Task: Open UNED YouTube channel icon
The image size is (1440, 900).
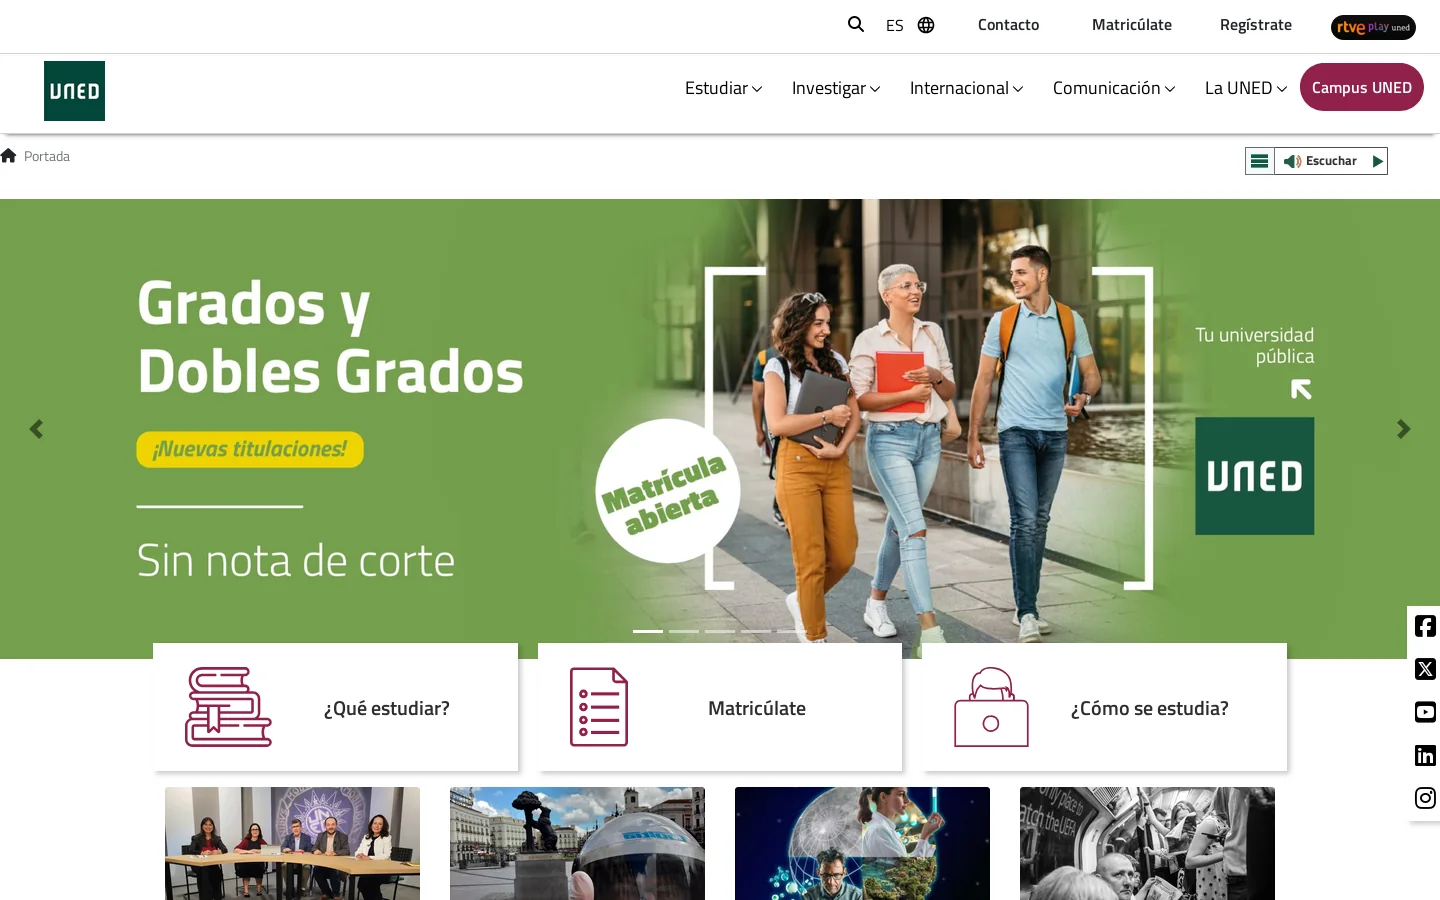Action: 1425,712
